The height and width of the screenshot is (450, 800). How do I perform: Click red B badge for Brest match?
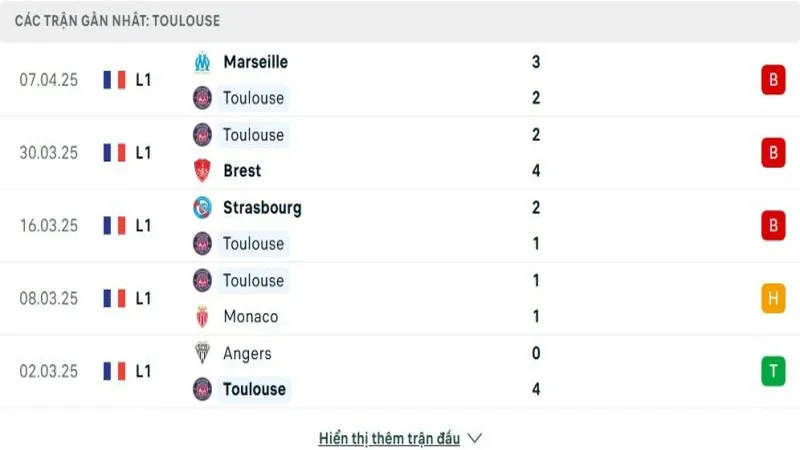click(773, 153)
